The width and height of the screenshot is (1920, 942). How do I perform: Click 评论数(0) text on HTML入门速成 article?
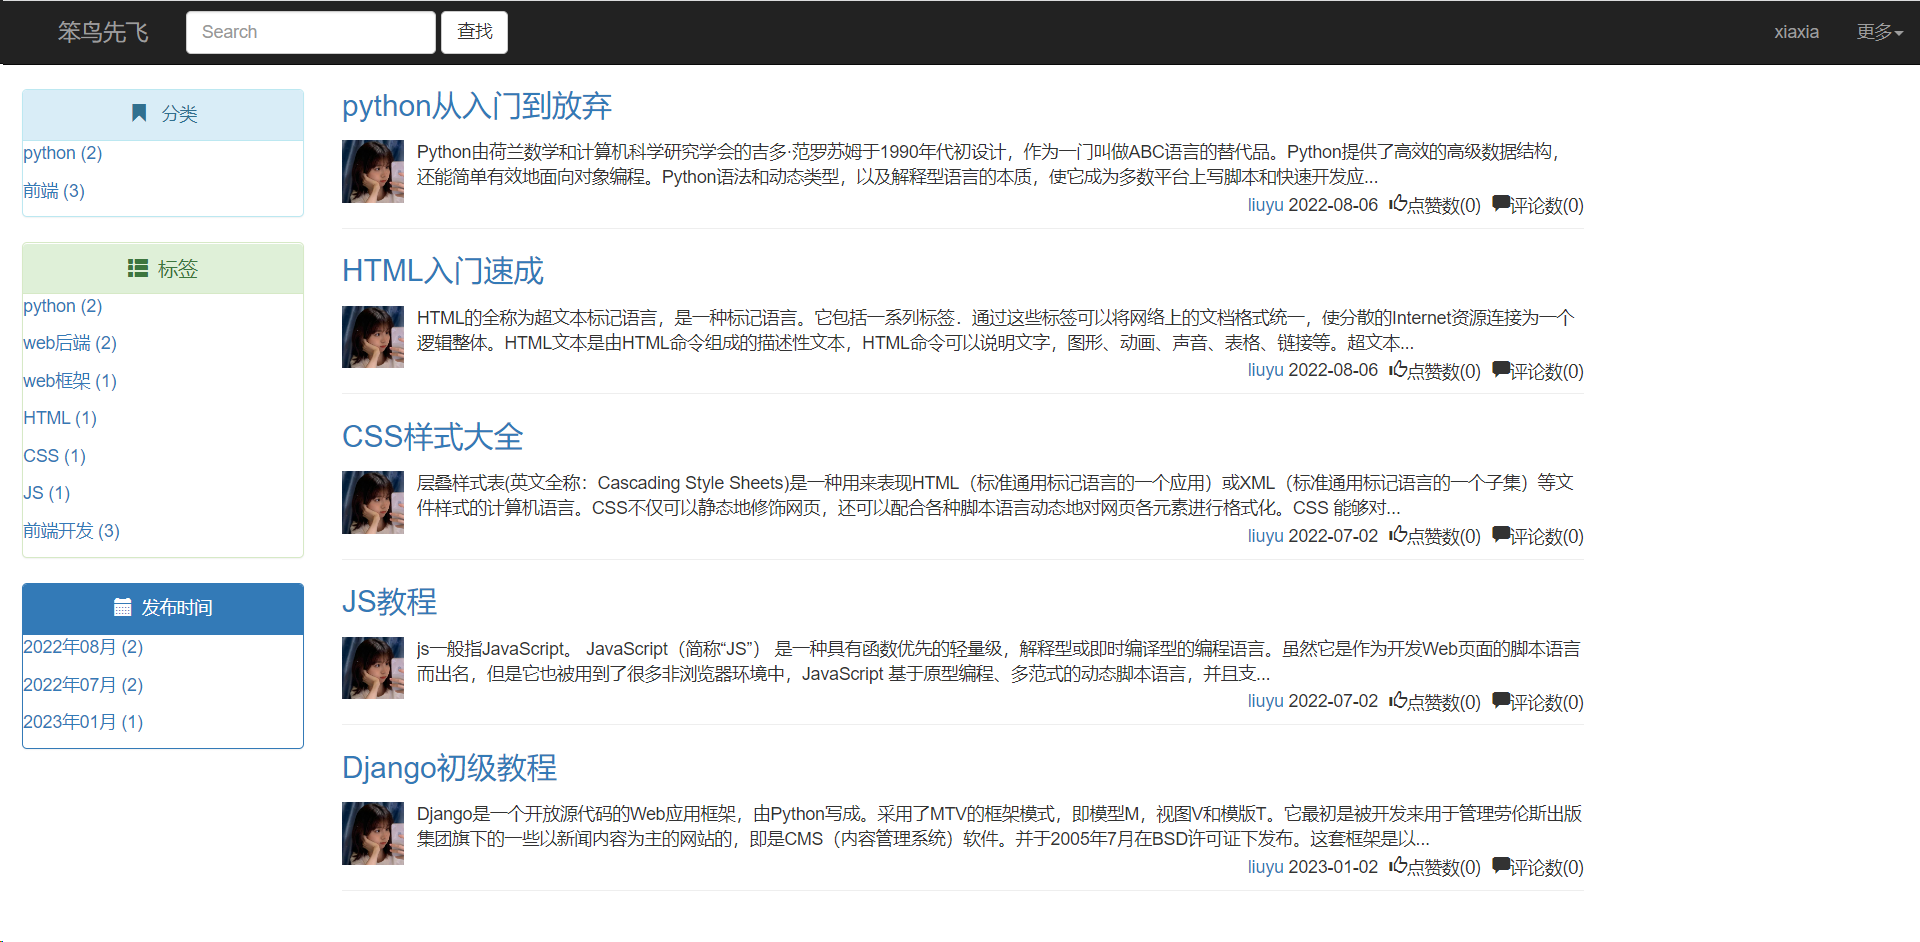[1547, 372]
